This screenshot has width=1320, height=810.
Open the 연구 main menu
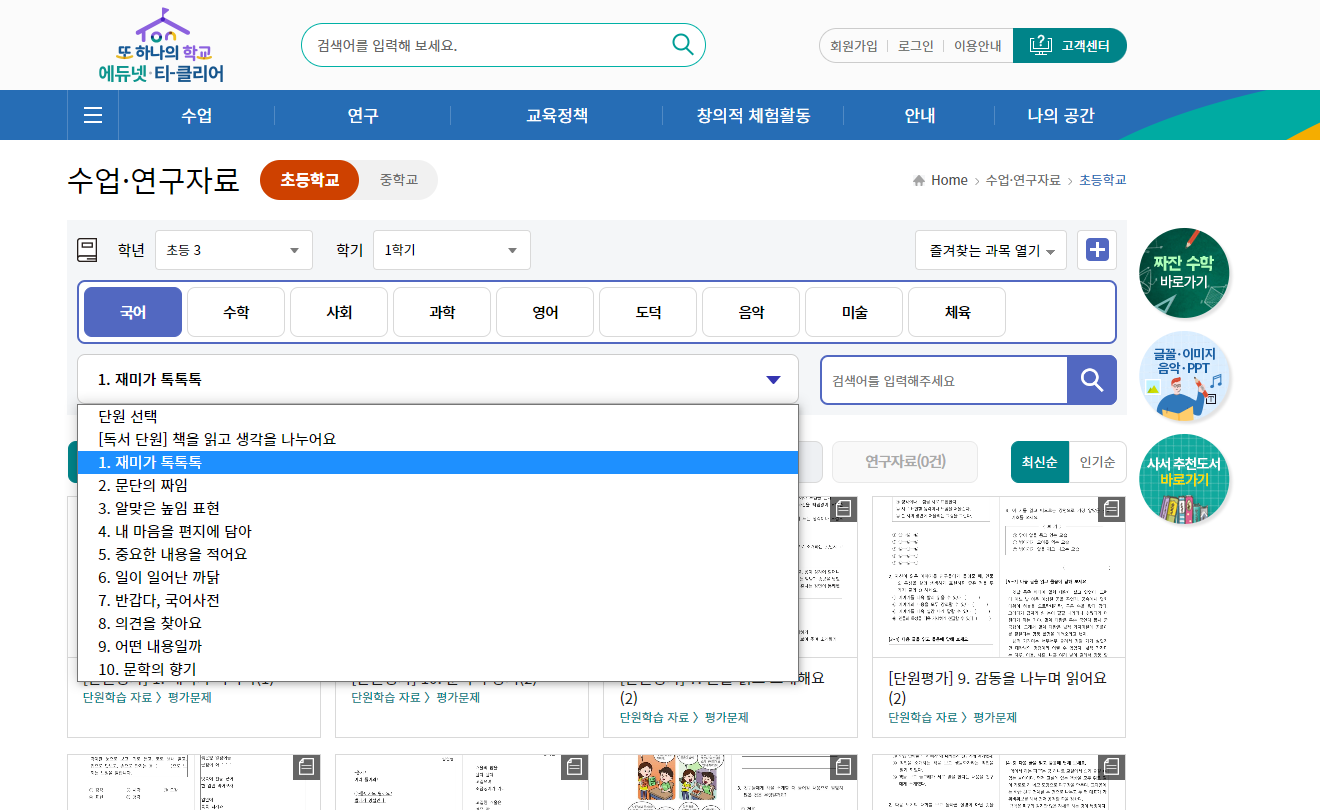363,115
